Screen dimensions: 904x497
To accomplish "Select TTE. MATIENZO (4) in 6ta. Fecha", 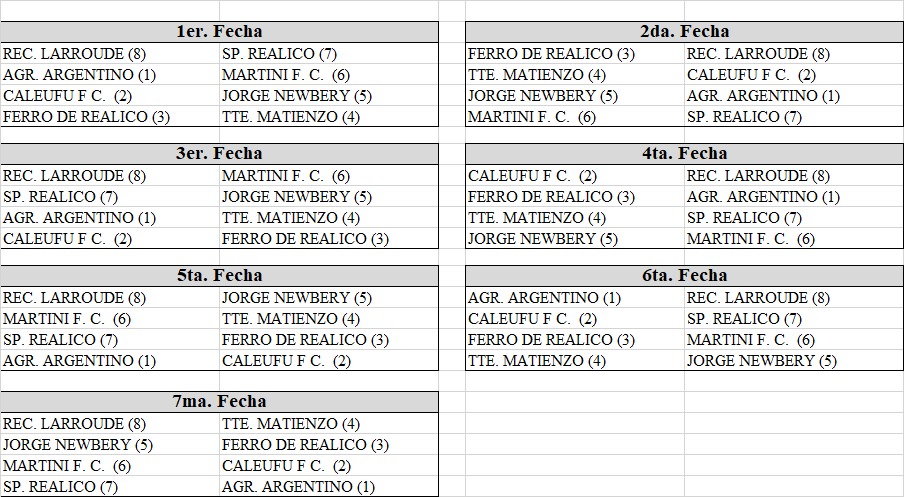I will pyautogui.click(x=537, y=361).
